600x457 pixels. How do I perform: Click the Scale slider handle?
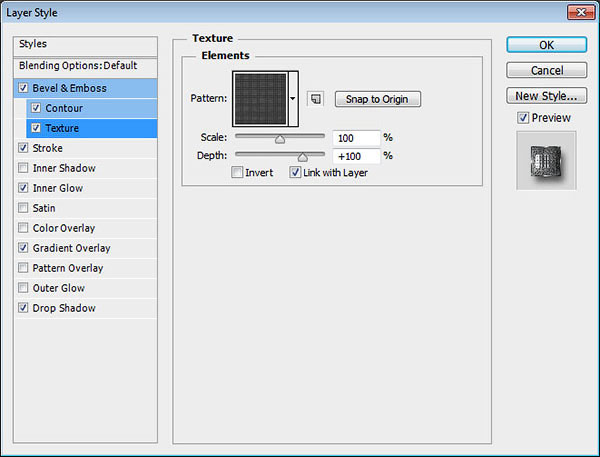(x=280, y=139)
